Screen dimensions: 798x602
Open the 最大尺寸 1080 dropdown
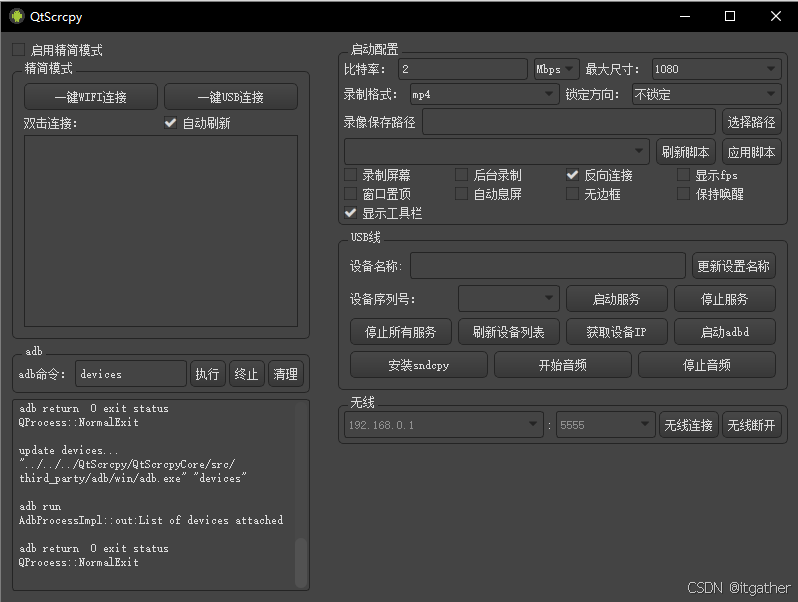point(716,69)
